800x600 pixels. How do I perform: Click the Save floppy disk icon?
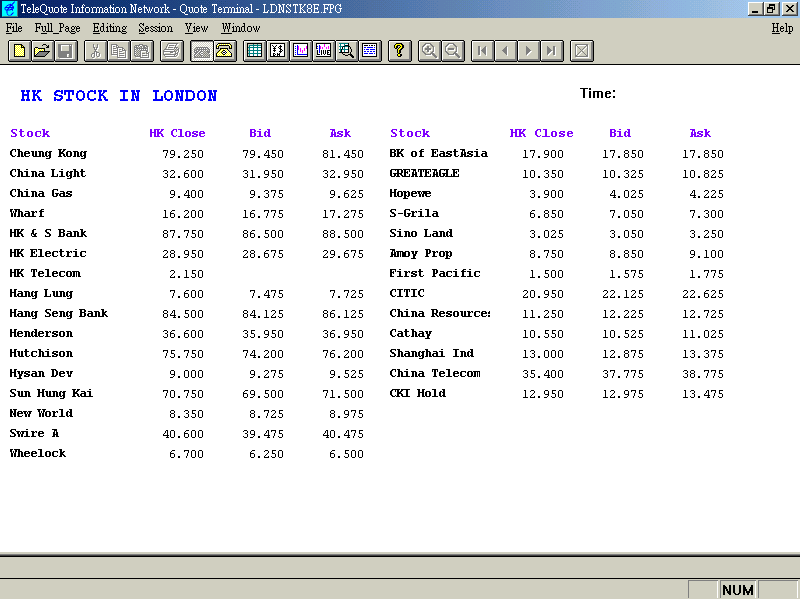pyautogui.click(x=66, y=51)
